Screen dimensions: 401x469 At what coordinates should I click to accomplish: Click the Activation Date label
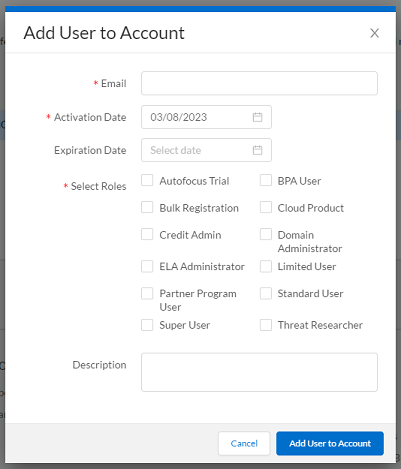coord(90,117)
